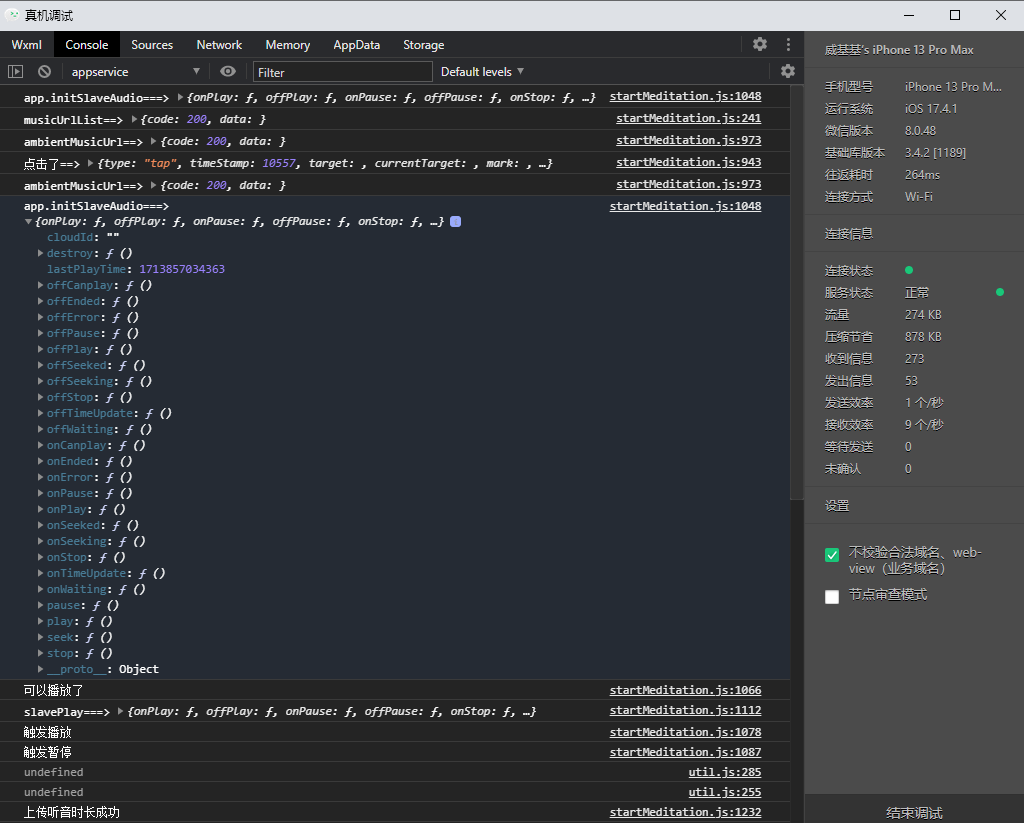Open console settings gear beside Default levels
The height and width of the screenshot is (823, 1024).
click(x=788, y=71)
